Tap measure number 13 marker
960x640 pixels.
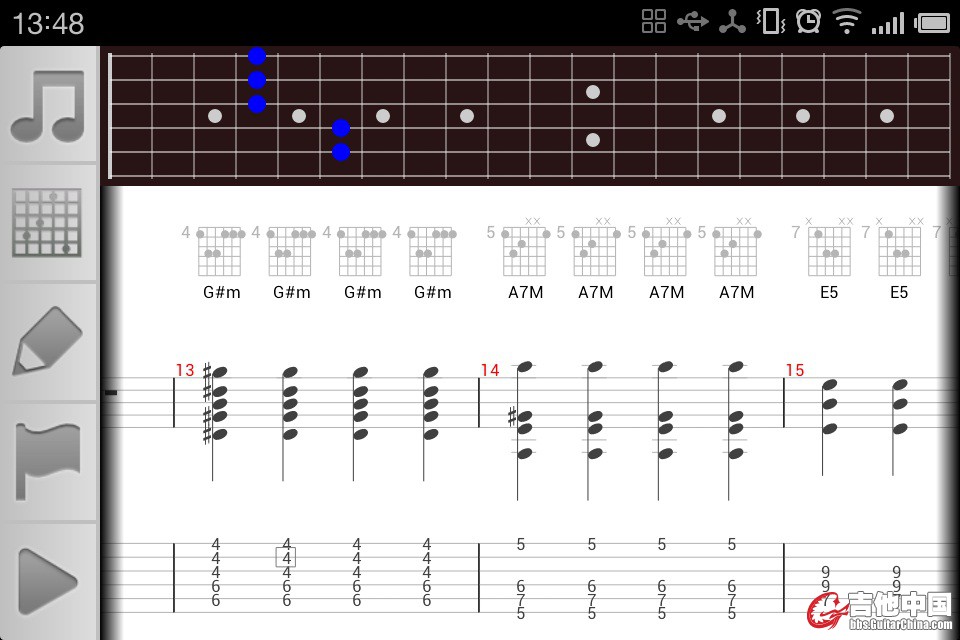click(x=185, y=371)
